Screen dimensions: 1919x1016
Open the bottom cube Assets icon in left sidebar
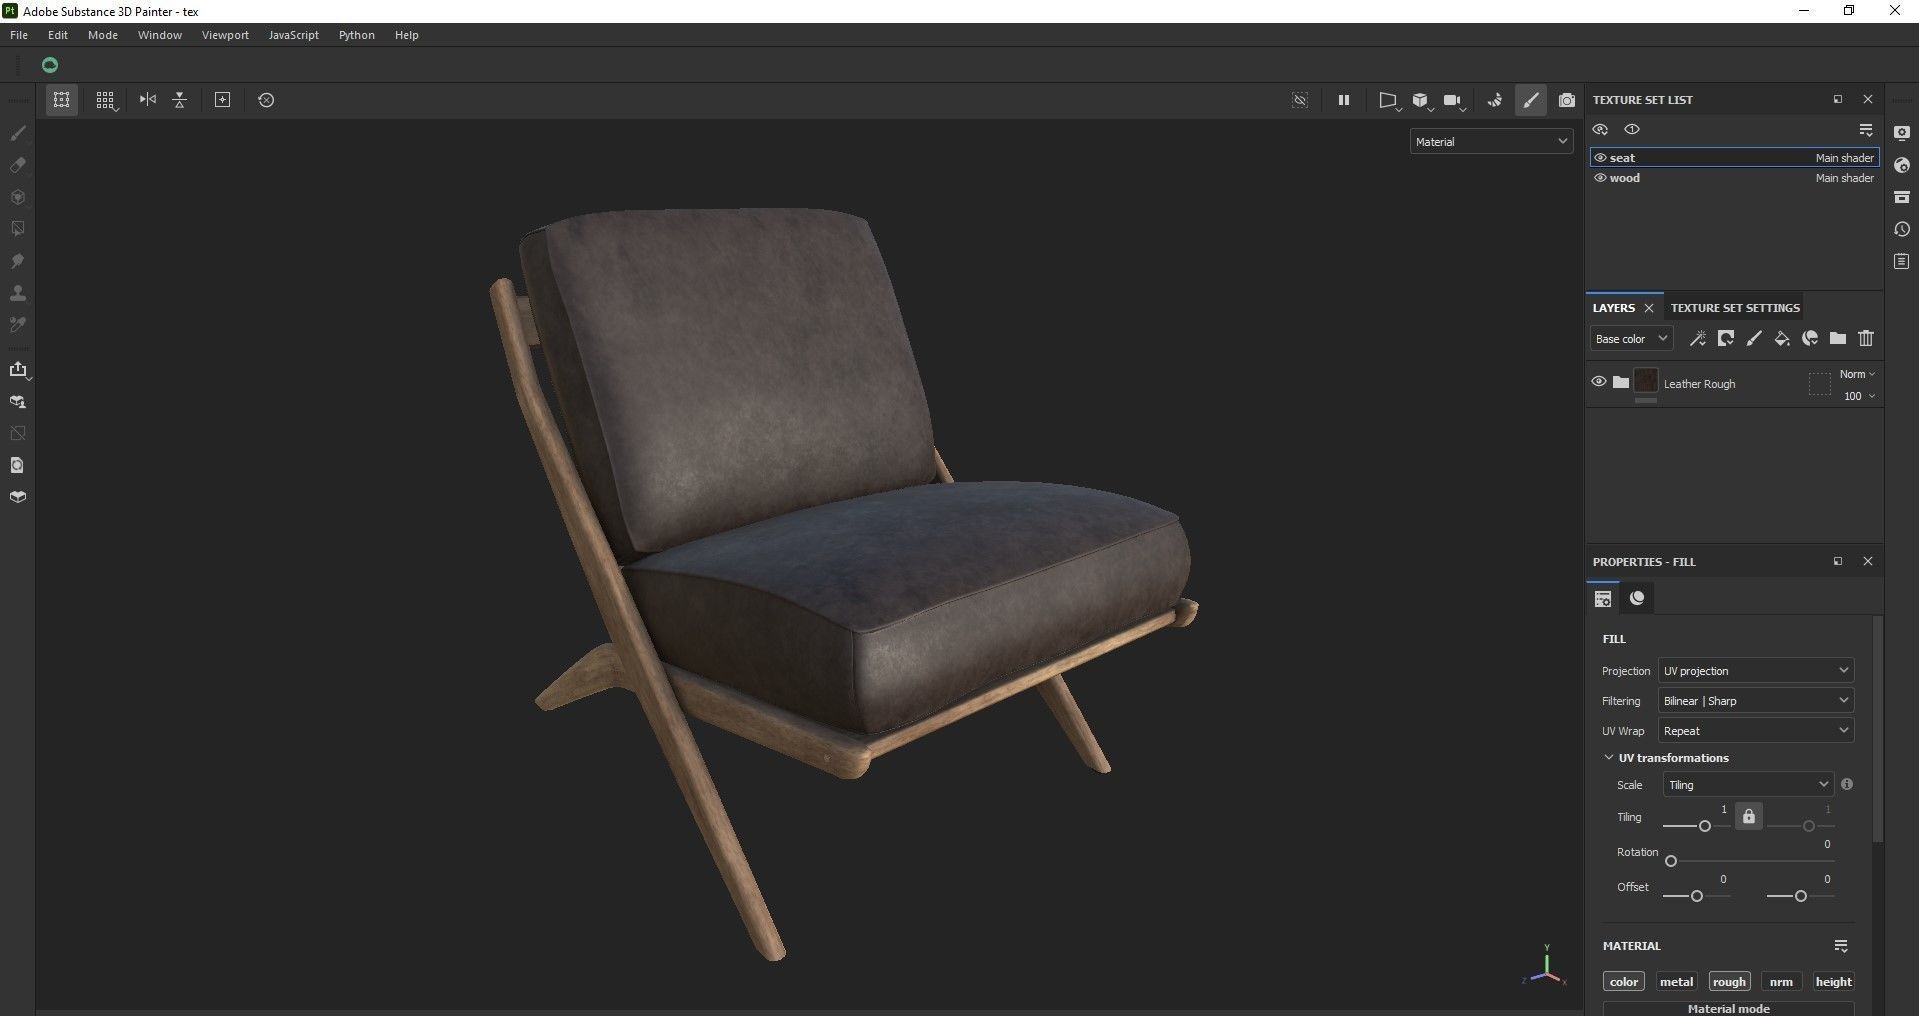pyautogui.click(x=17, y=497)
